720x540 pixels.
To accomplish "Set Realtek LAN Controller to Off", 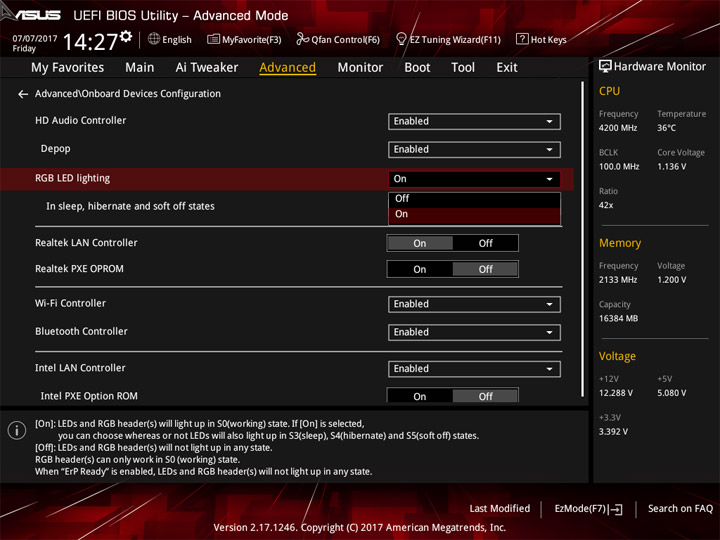I will pos(485,243).
